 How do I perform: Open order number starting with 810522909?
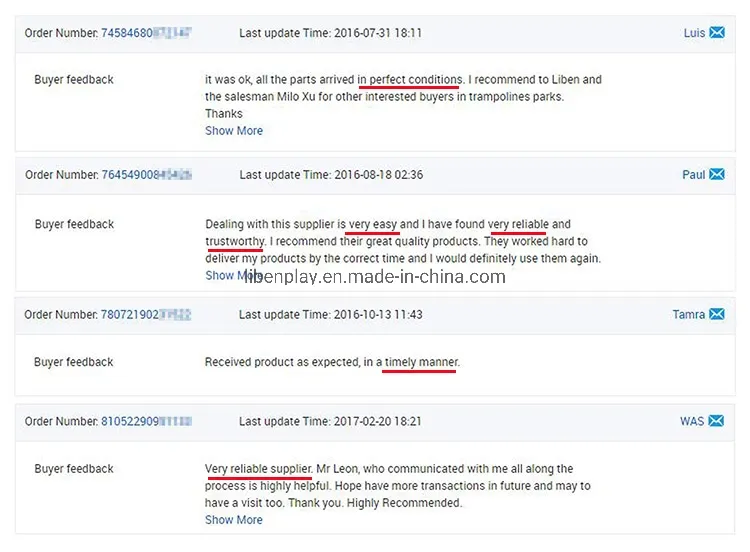click(146, 422)
